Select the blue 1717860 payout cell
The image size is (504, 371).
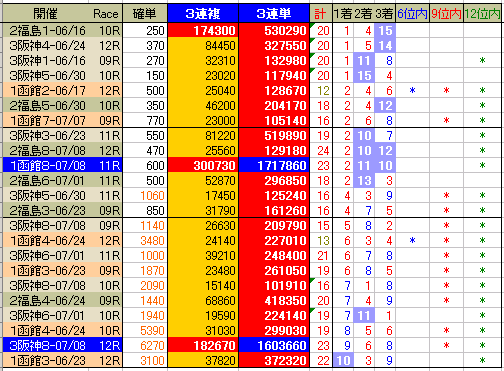pyautogui.click(x=274, y=166)
